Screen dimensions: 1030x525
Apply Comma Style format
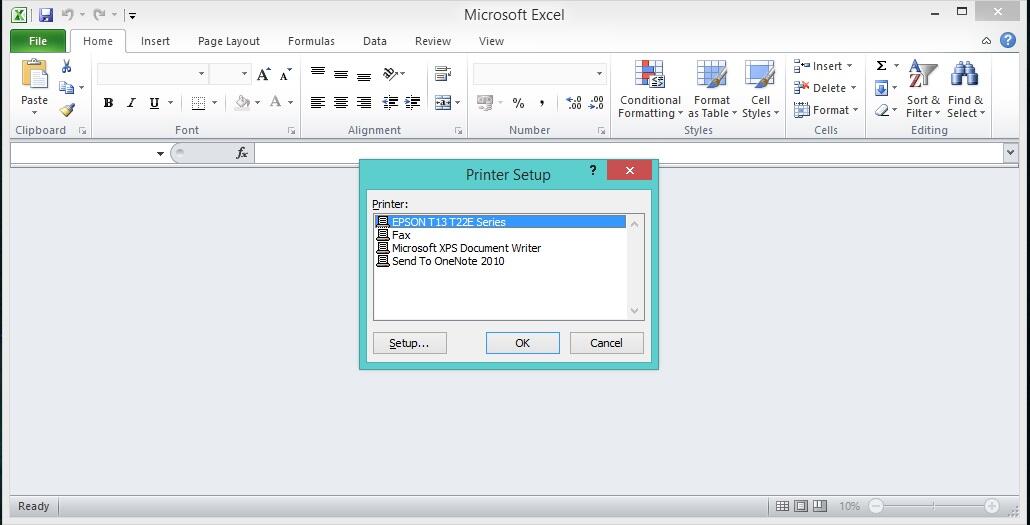tap(542, 103)
